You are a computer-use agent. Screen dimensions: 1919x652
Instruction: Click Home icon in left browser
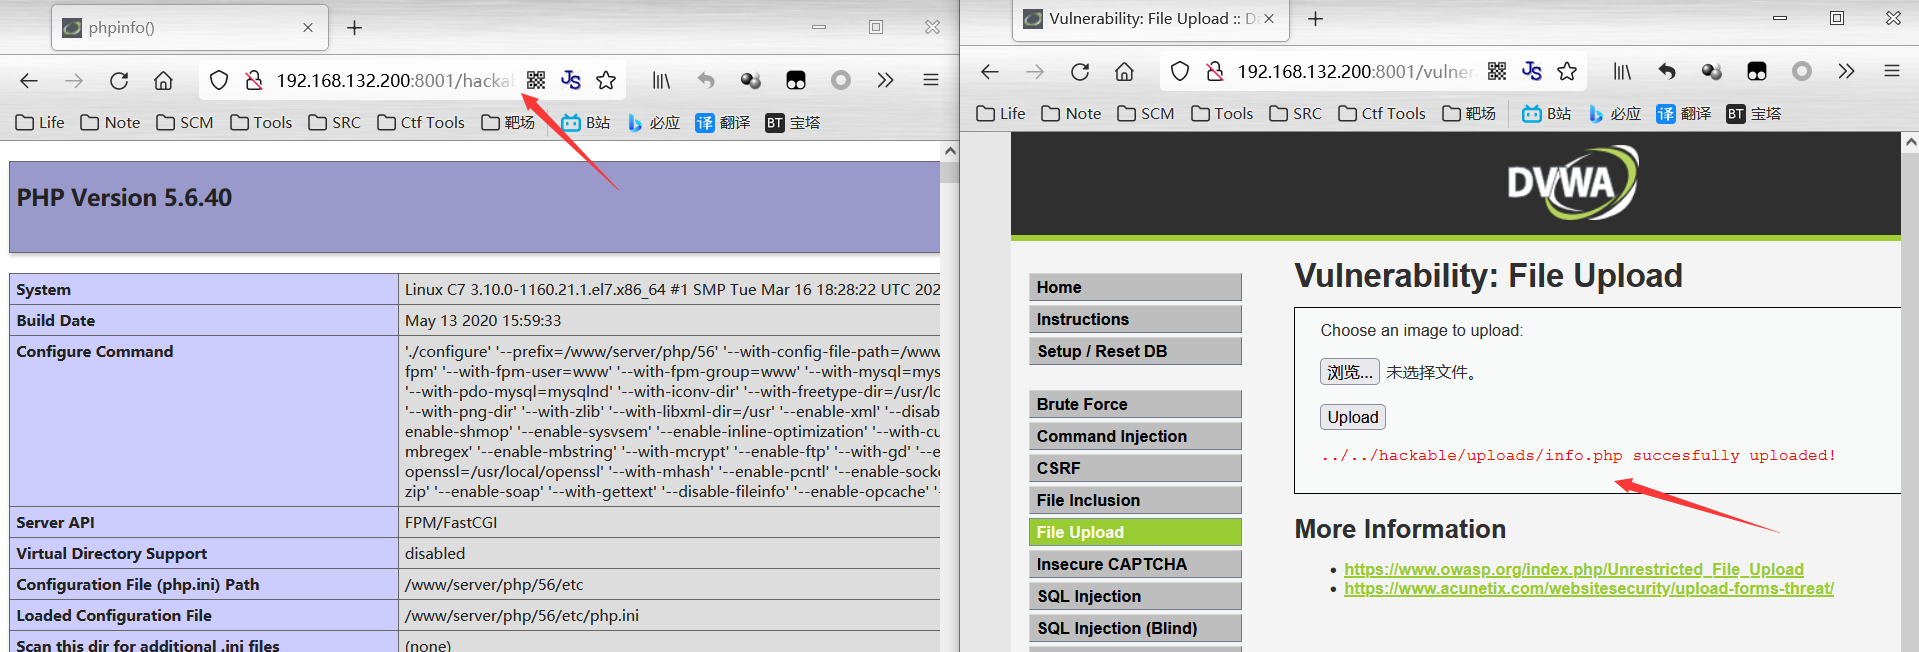[x=163, y=81]
